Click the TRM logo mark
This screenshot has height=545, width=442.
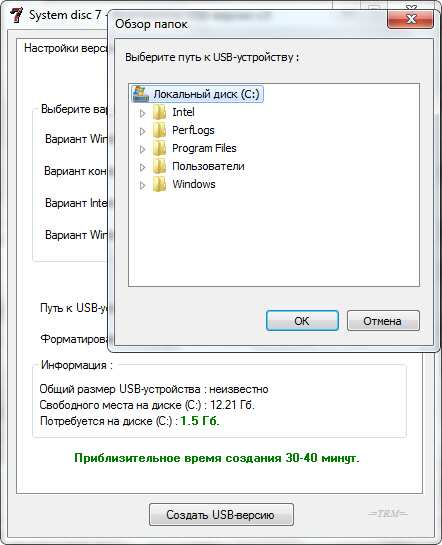point(388,513)
